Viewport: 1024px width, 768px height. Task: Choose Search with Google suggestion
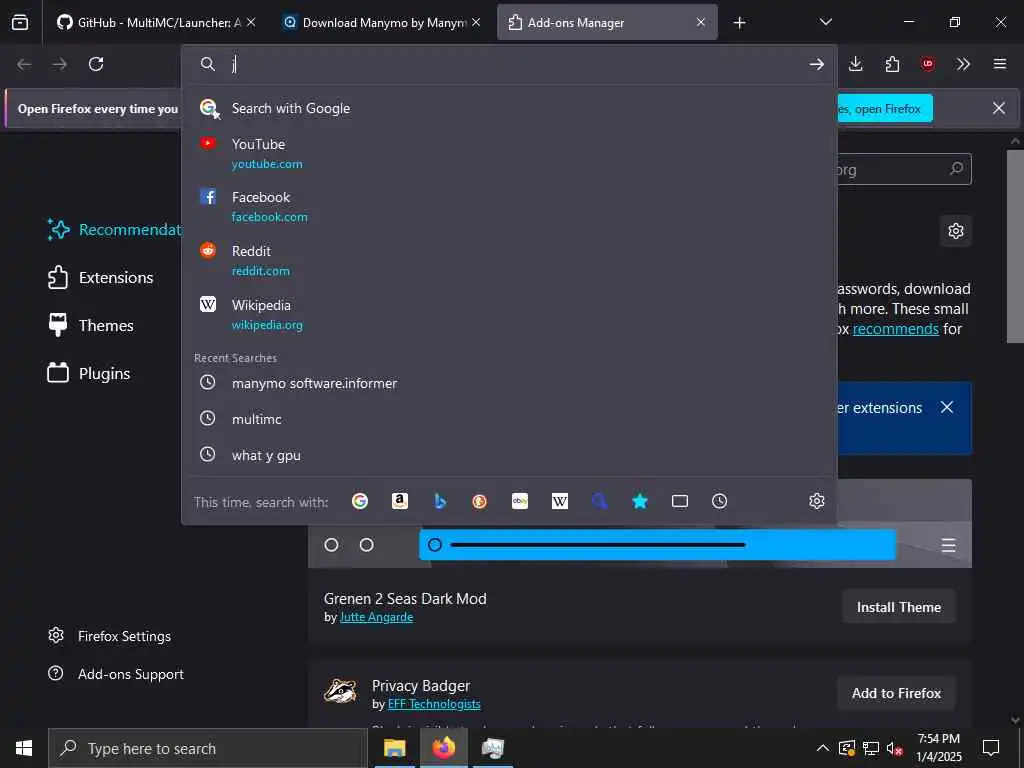[509, 108]
